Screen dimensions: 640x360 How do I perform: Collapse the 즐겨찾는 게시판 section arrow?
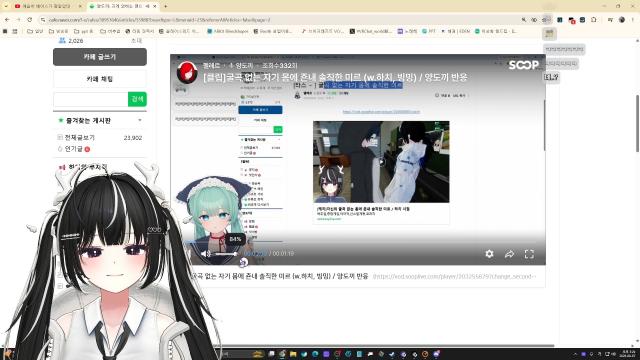click(x=140, y=120)
